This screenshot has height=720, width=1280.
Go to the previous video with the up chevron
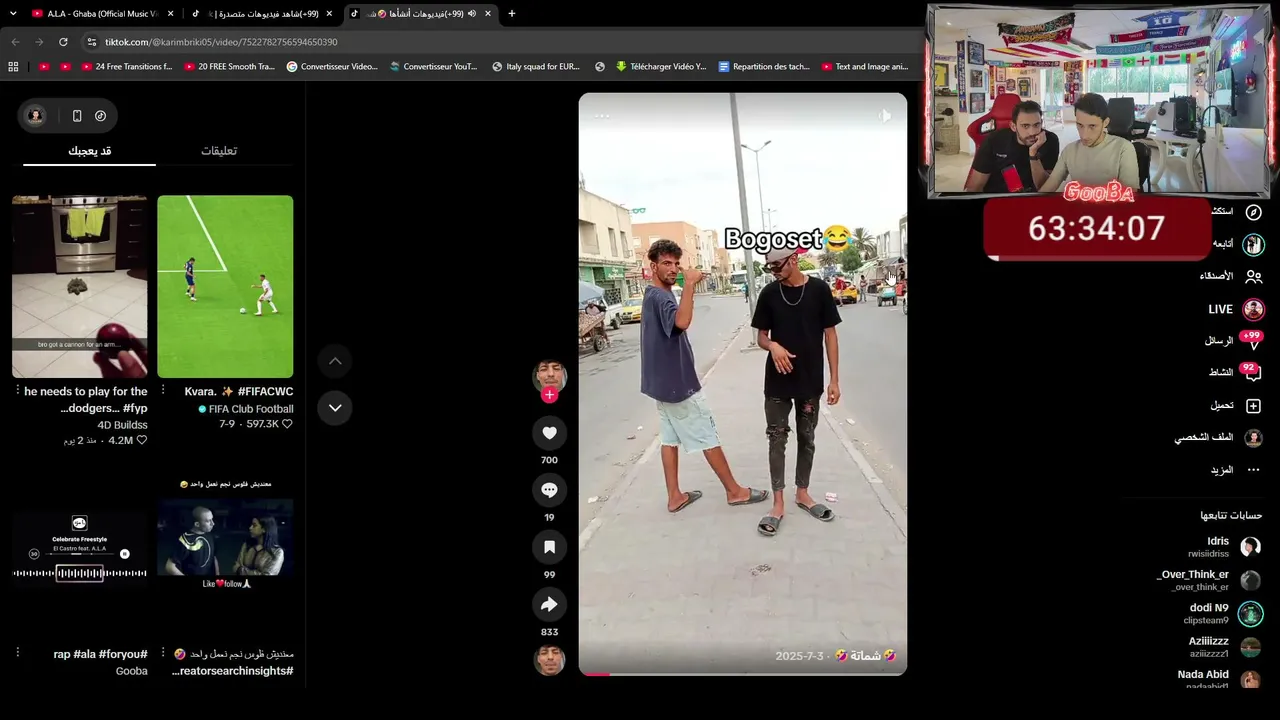[335, 361]
